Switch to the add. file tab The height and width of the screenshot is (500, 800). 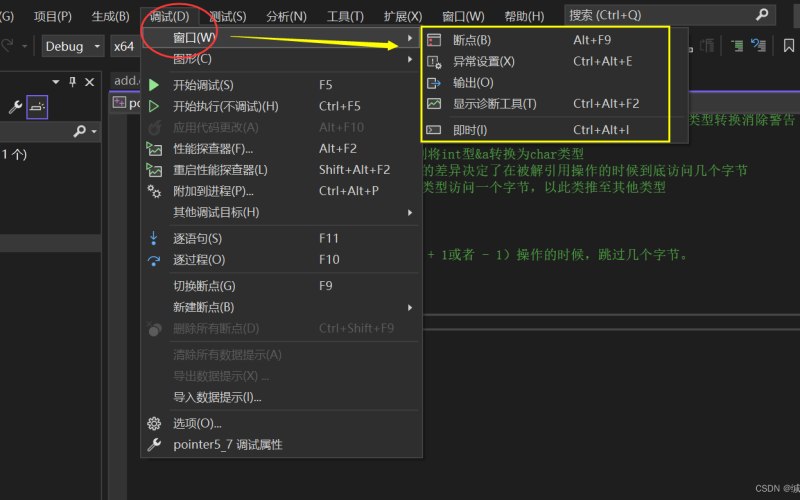pos(126,81)
